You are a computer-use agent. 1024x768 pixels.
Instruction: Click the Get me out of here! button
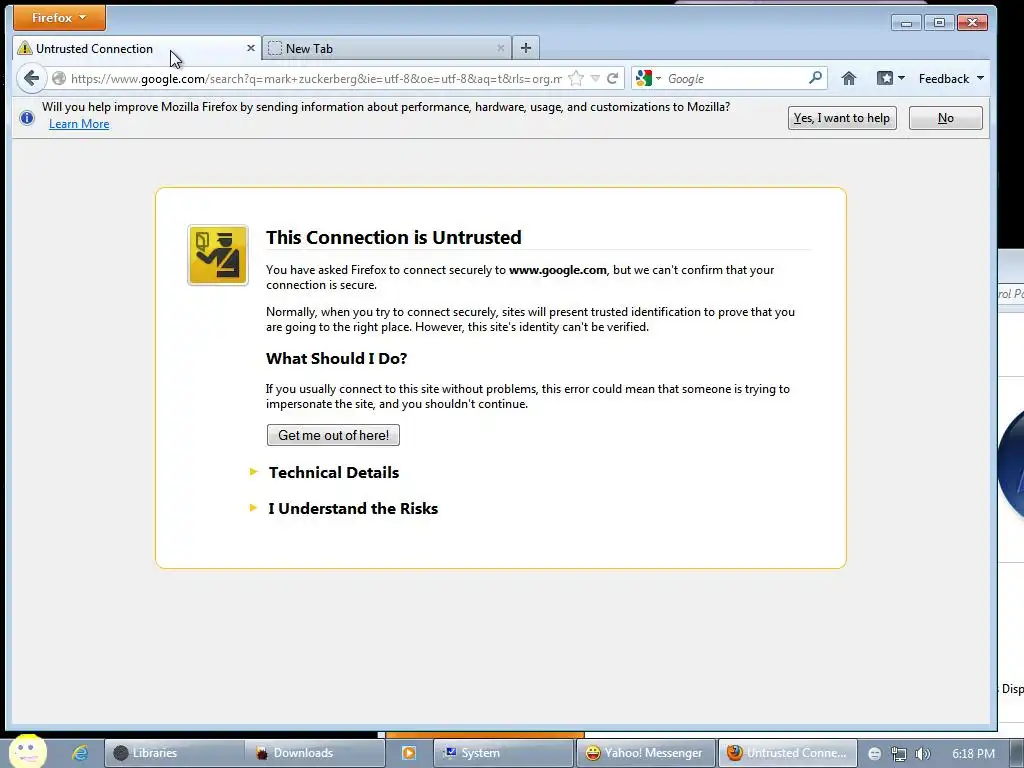coord(333,435)
